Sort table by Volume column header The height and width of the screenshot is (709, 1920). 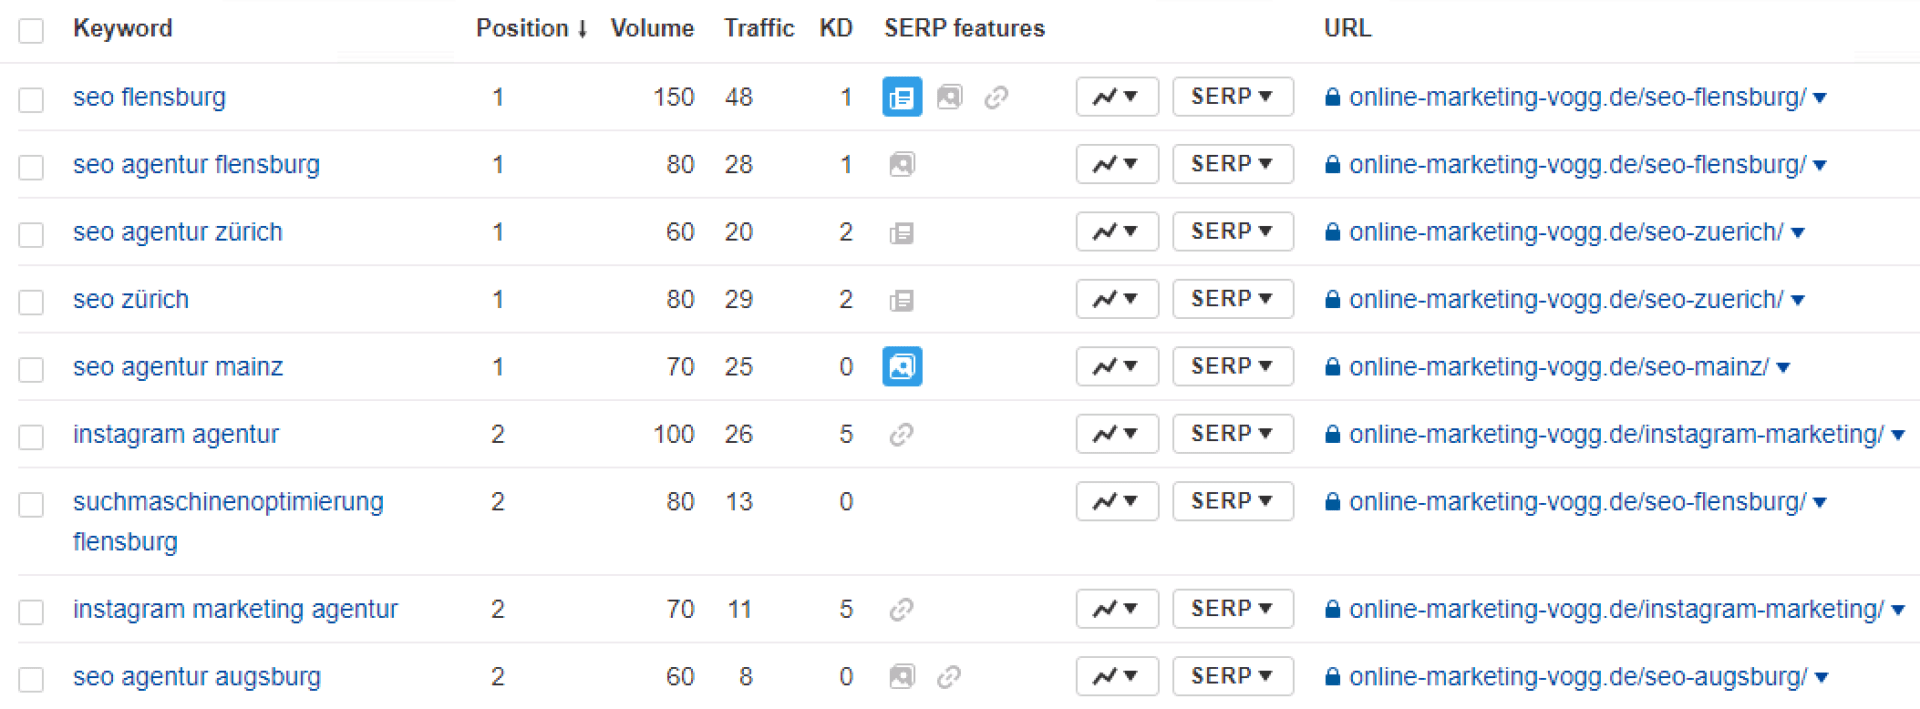(x=652, y=28)
